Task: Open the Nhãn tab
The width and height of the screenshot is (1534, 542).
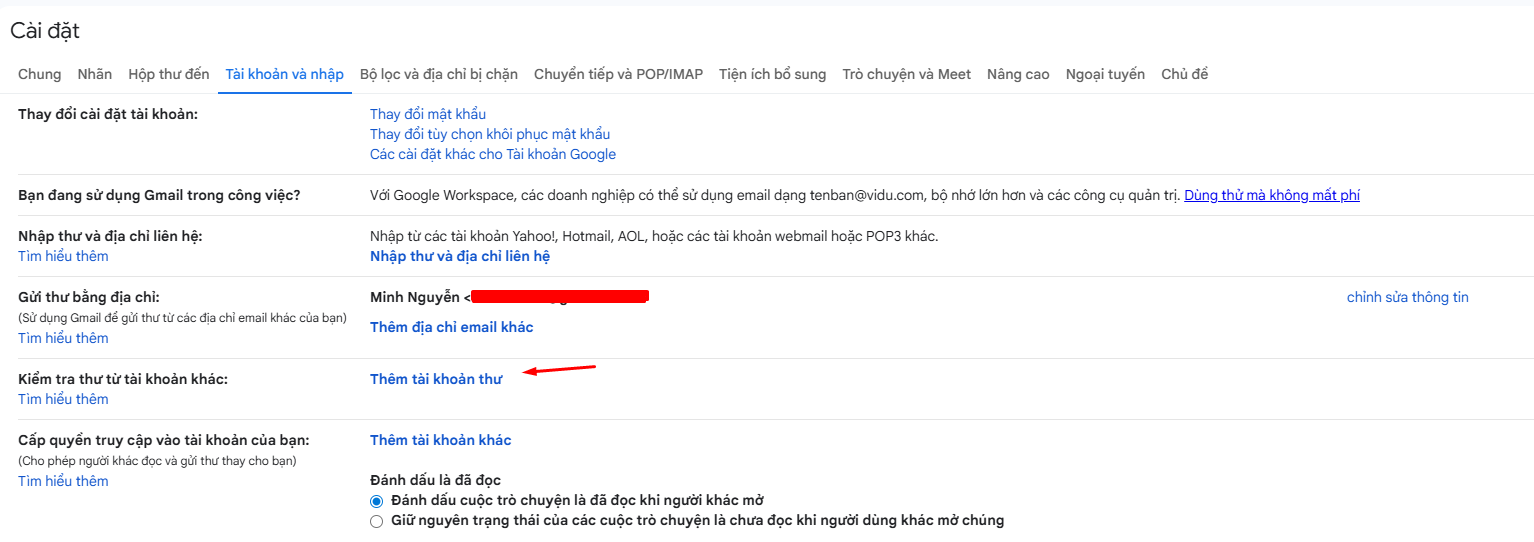Action: tap(95, 74)
